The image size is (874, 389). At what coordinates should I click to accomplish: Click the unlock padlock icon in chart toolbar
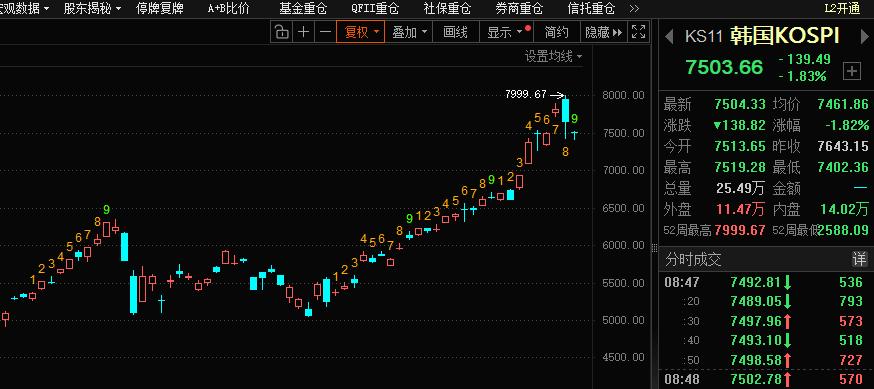(x=282, y=32)
